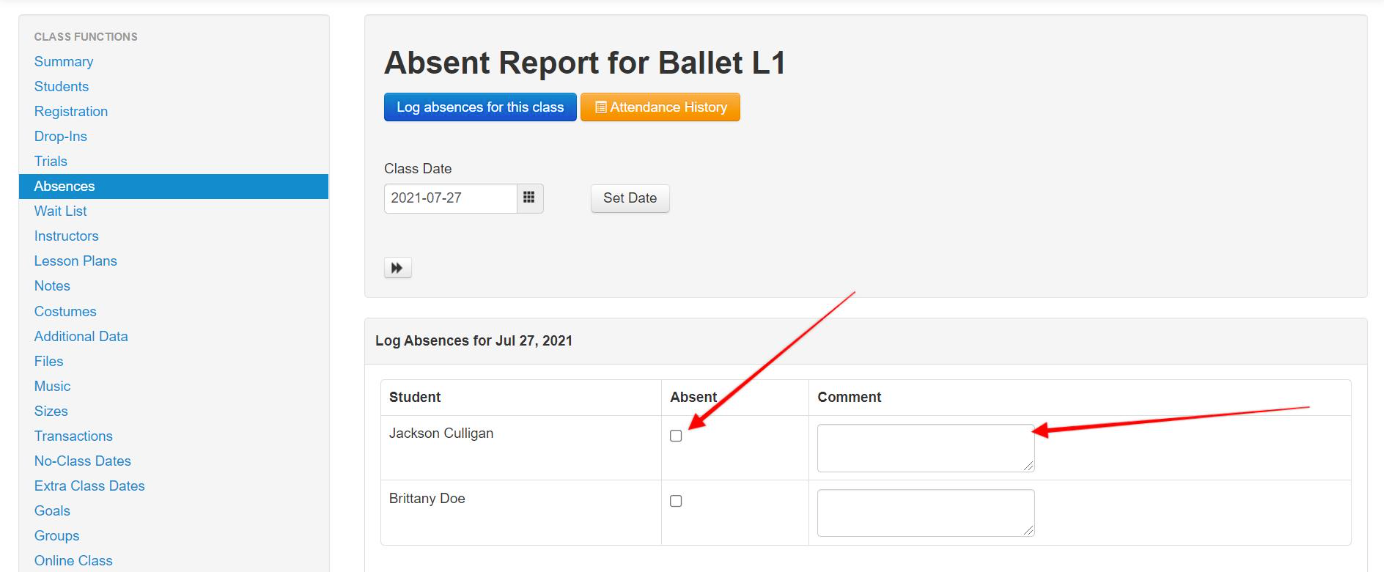Screen dimensions: 1384x572
Task: Click student name Jackson Culligan
Action: point(441,434)
